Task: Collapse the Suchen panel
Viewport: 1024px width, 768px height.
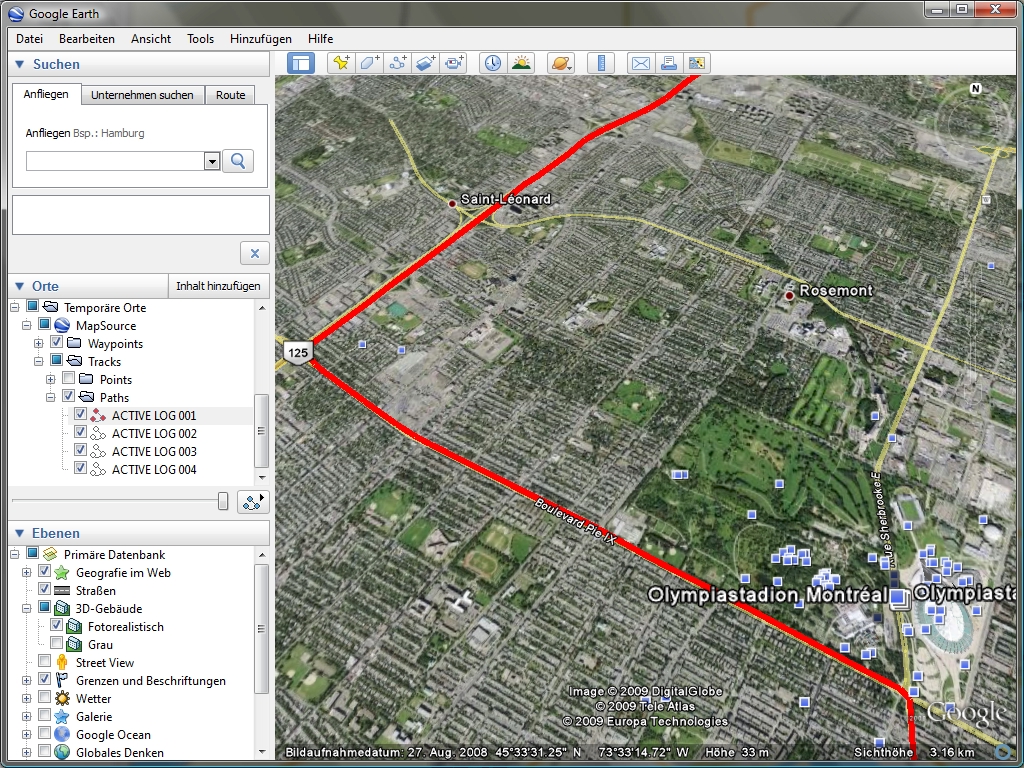Action: coord(20,64)
